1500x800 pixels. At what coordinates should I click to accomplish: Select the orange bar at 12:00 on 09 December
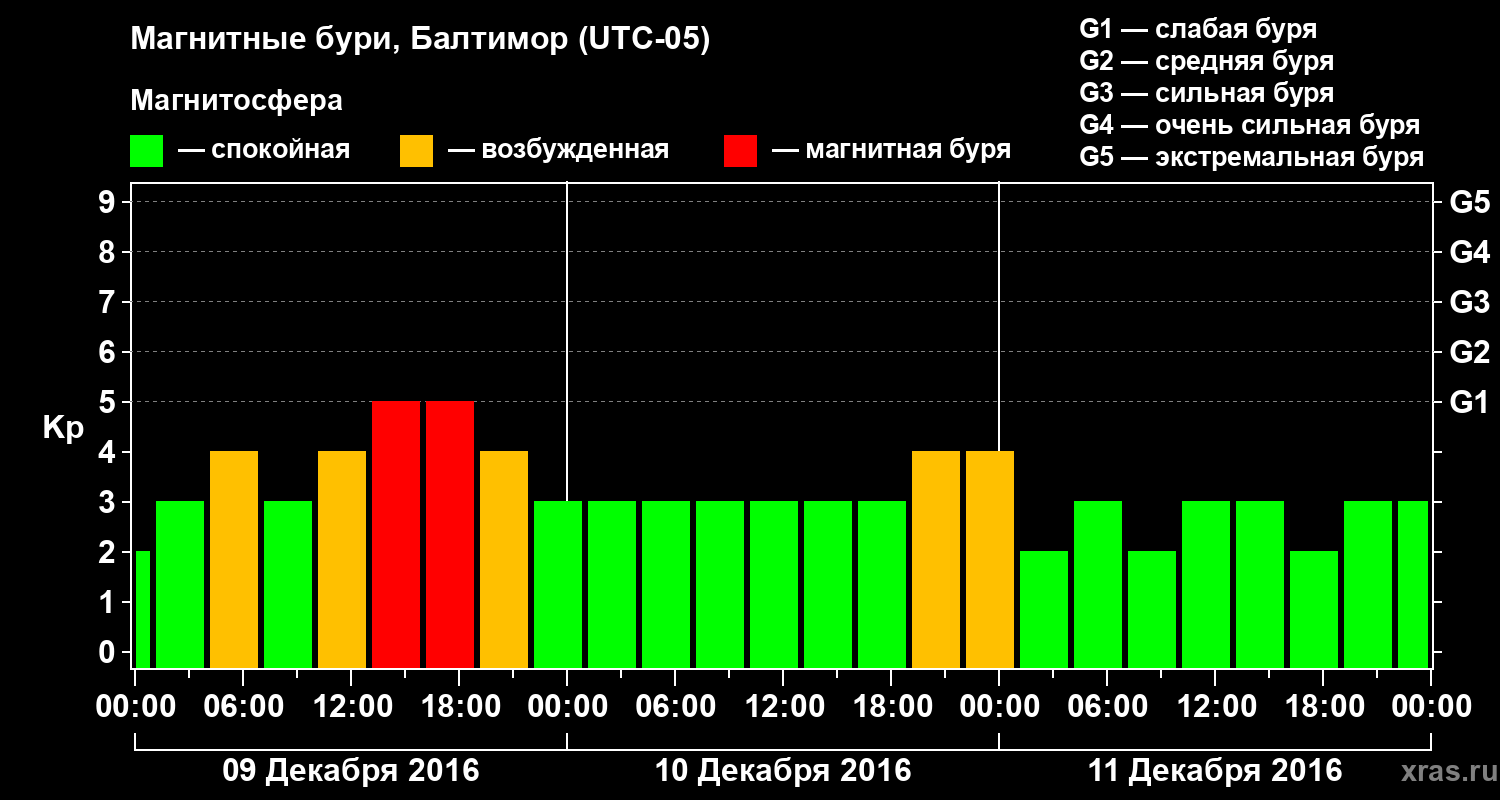pyautogui.click(x=342, y=560)
